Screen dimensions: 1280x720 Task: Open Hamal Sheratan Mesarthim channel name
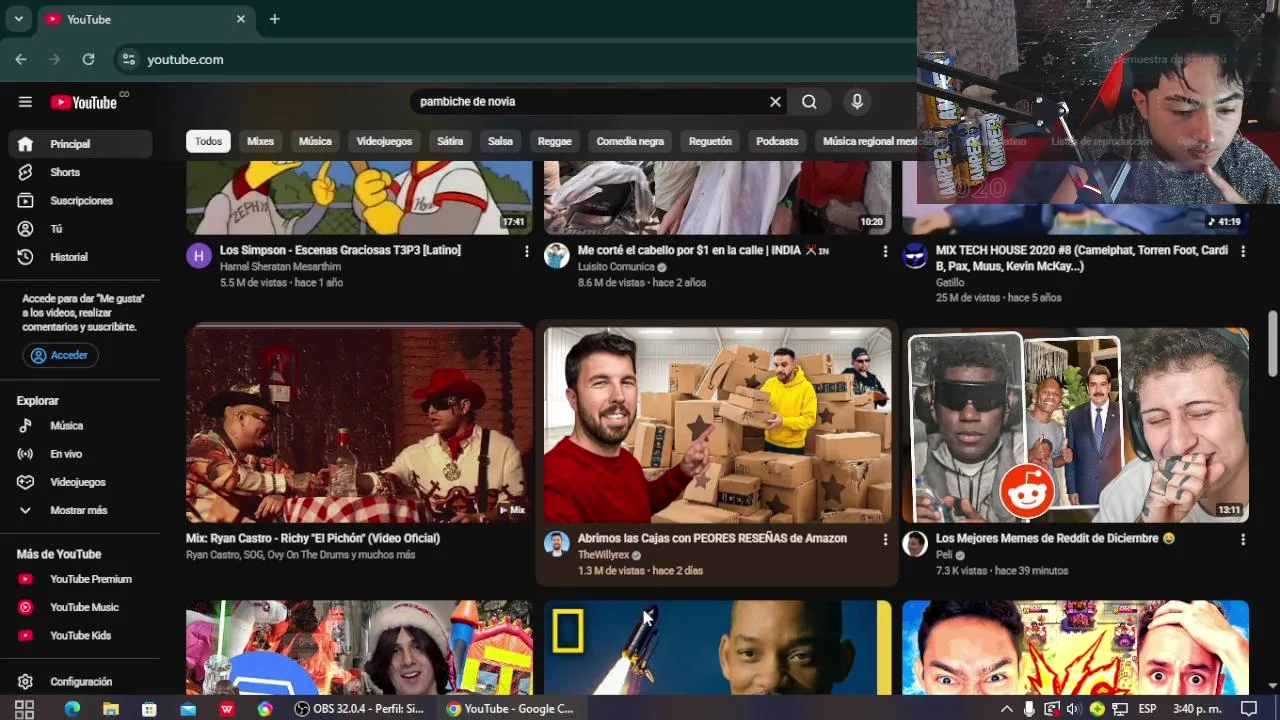tap(280, 267)
